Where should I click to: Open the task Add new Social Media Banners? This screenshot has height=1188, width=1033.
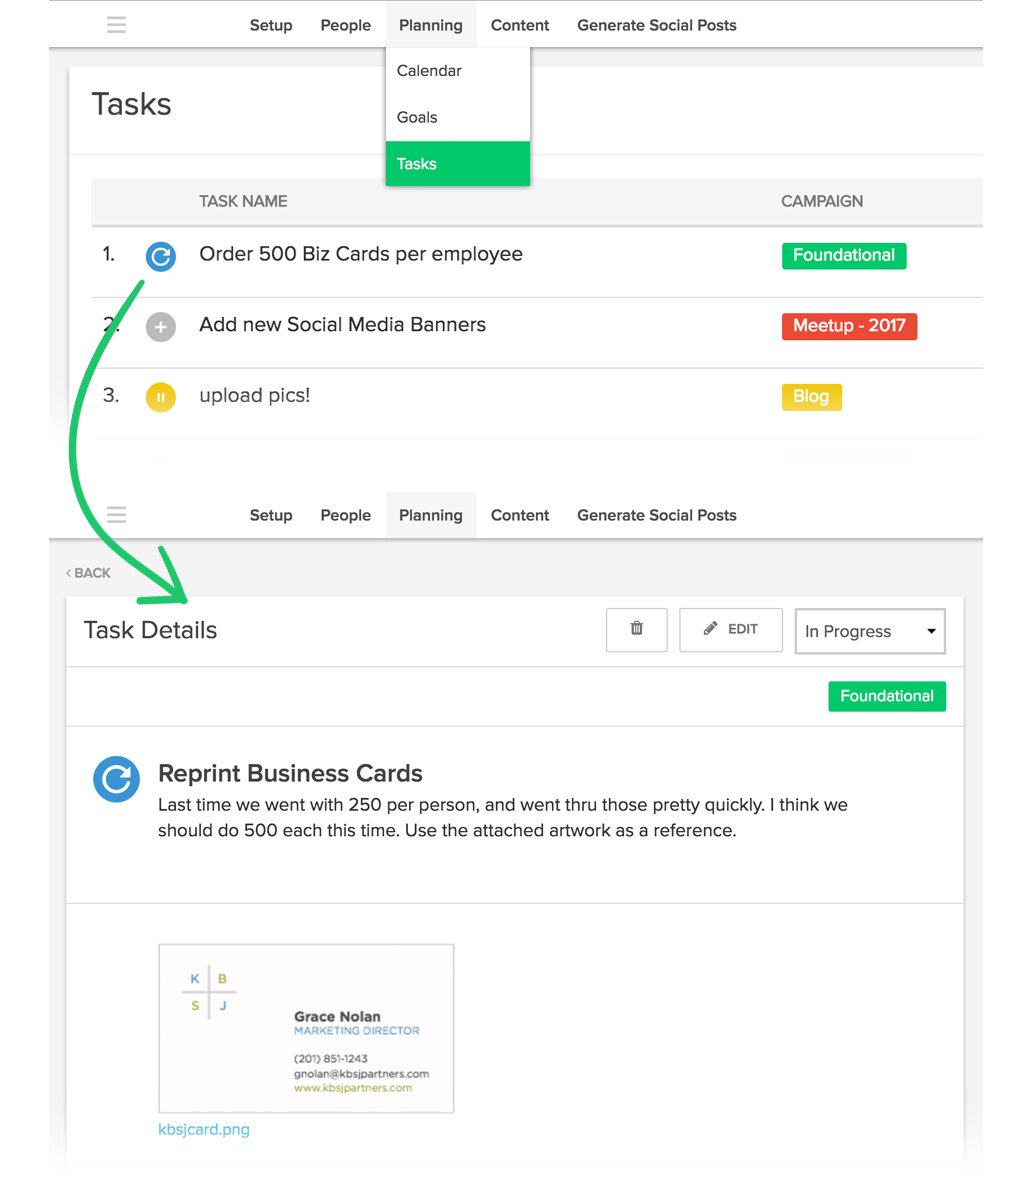pyautogui.click(x=343, y=324)
